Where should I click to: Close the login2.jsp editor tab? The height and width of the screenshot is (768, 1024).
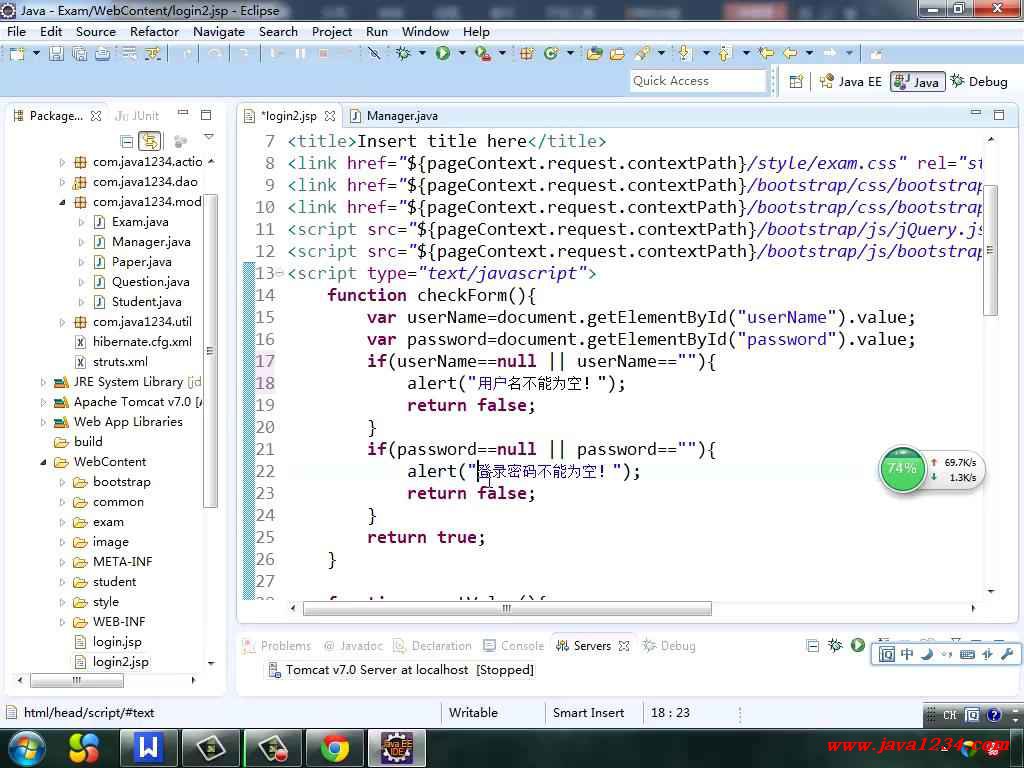[x=330, y=116]
